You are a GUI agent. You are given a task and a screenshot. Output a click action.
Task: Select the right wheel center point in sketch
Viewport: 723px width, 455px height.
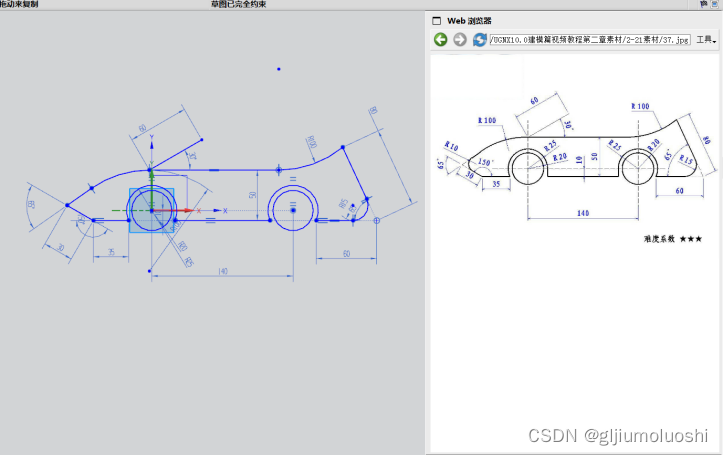point(293,211)
